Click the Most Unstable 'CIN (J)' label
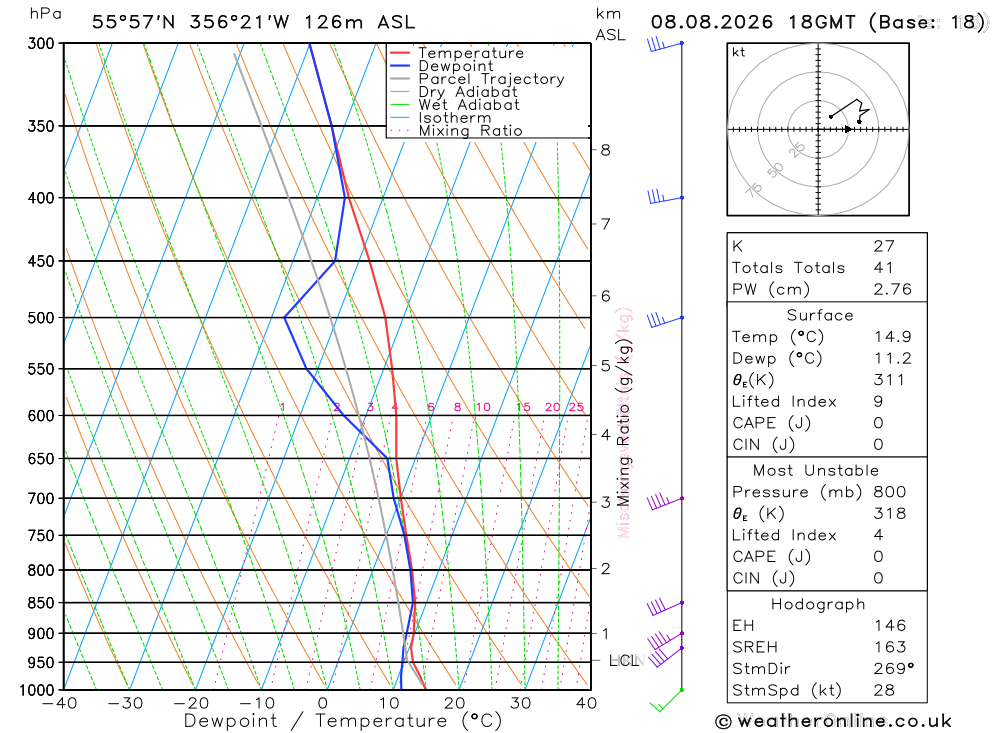This screenshot has height=733, width=1000. [763, 579]
